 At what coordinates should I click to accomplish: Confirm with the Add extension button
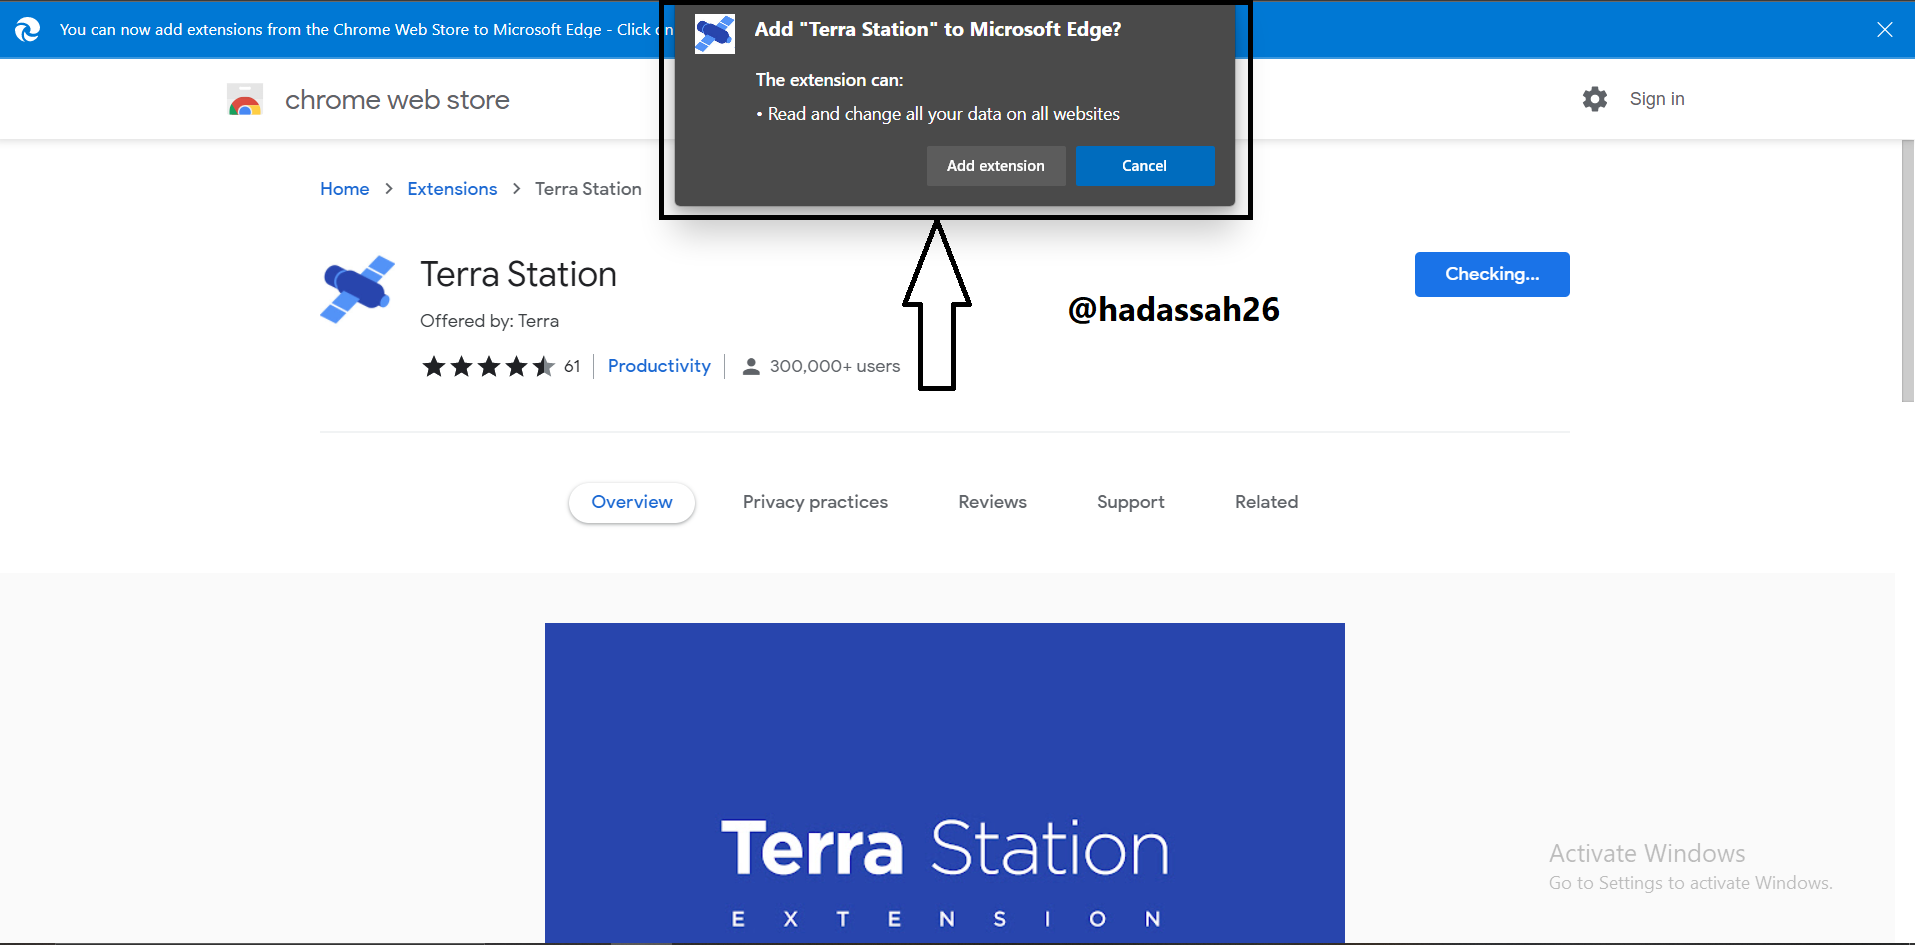point(996,166)
